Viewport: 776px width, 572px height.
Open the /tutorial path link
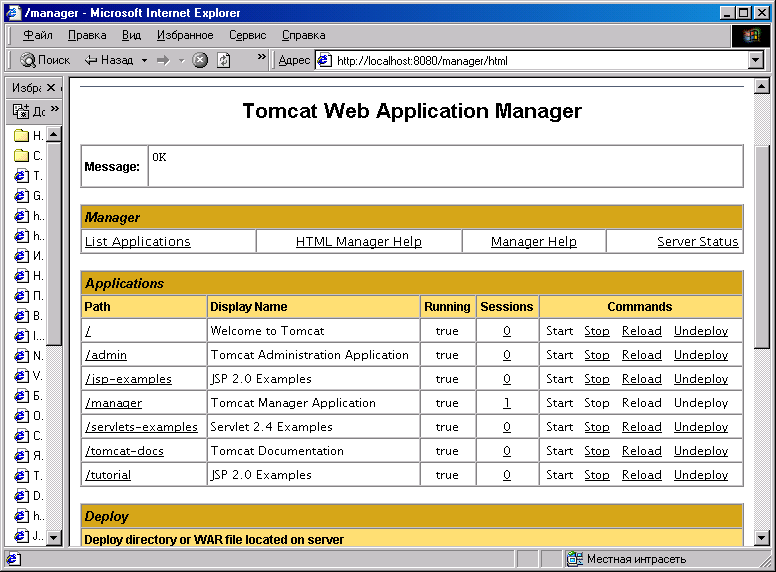[108, 475]
